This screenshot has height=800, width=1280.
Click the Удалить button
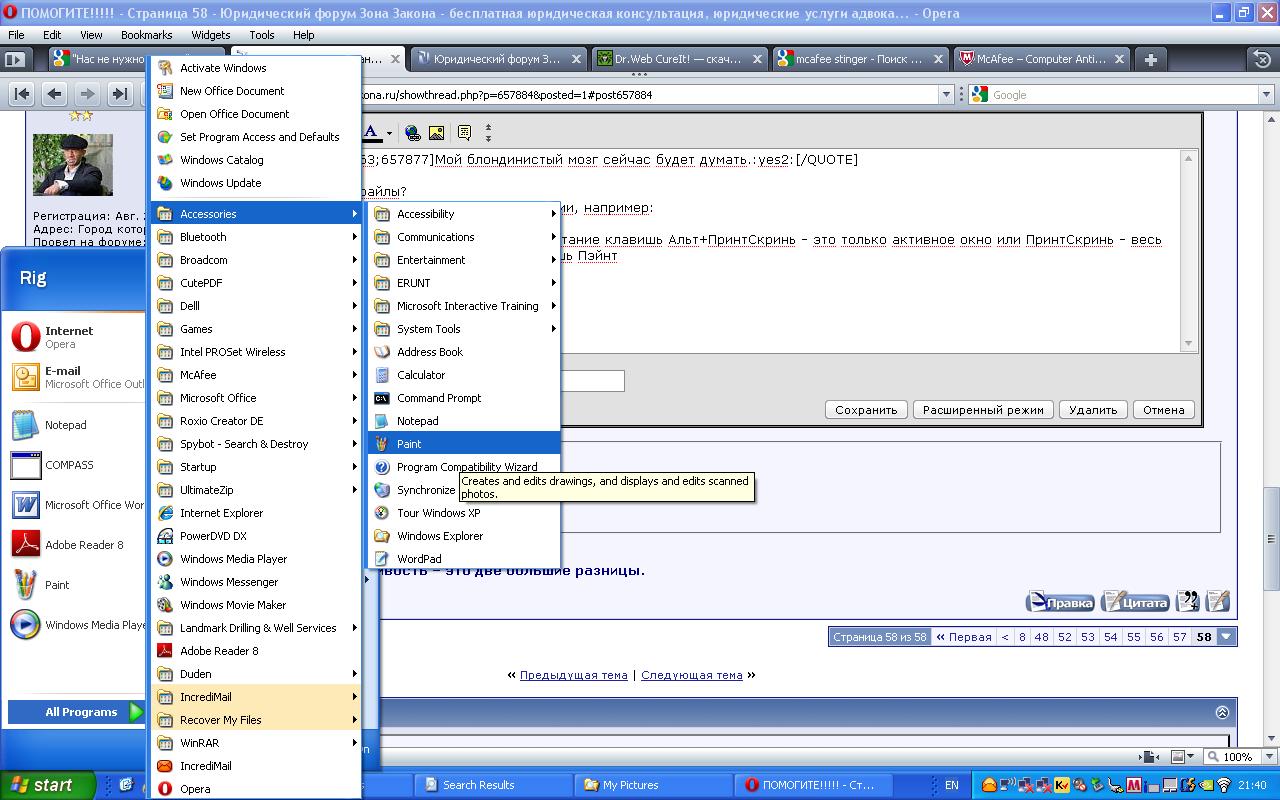(1093, 410)
